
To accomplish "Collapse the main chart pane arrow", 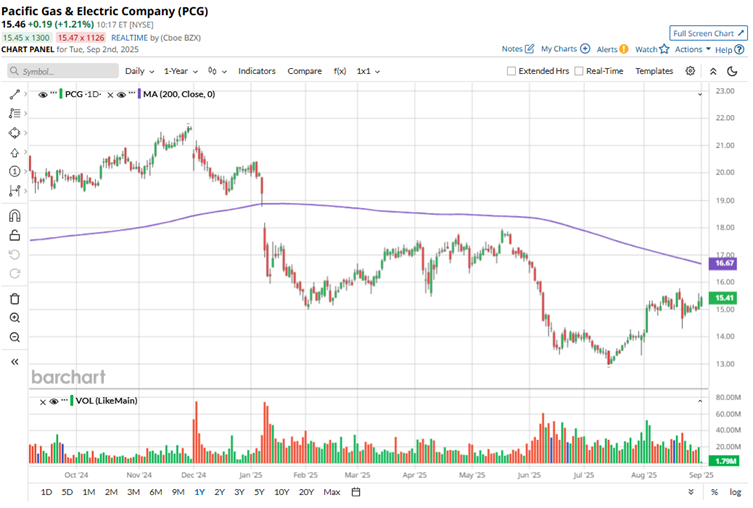I will click(x=700, y=95).
